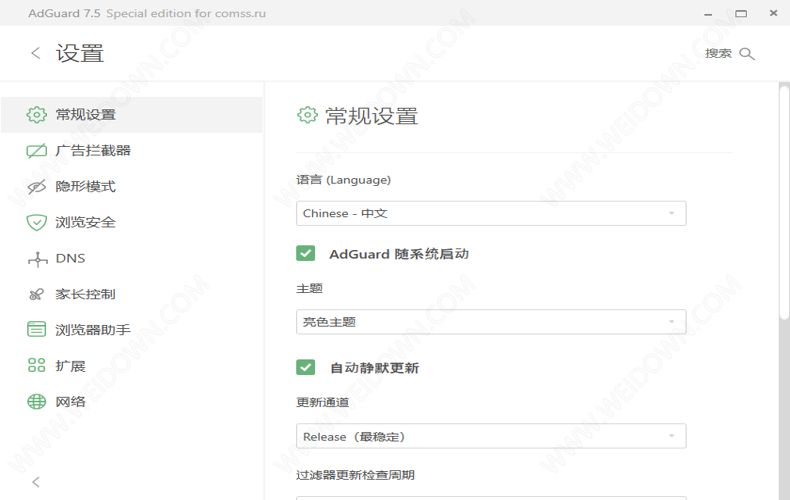Open the Chinese - 中文 language dropdown
790x500 pixels.
click(x=491, y=213)
